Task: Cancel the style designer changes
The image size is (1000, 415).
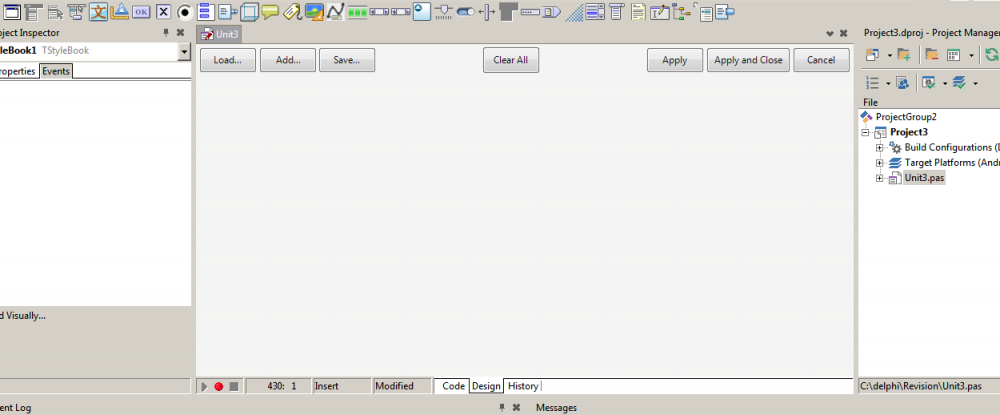Action: 821,60
